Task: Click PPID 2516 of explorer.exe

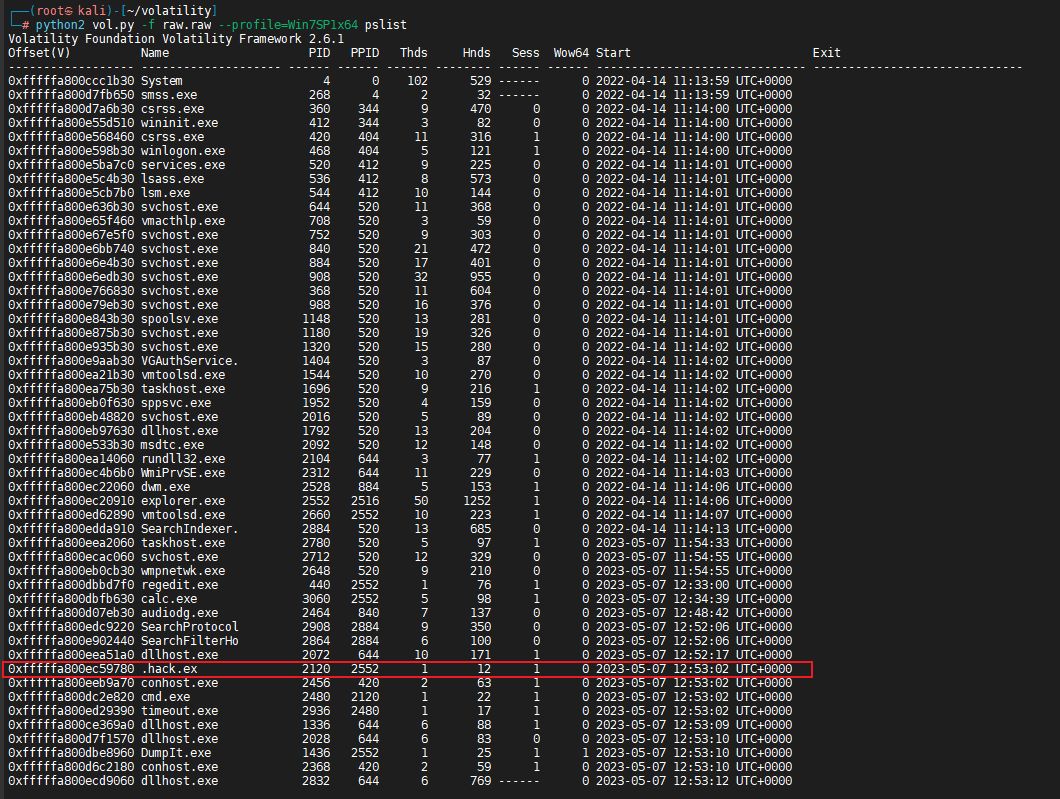Action: pos(364,501)
